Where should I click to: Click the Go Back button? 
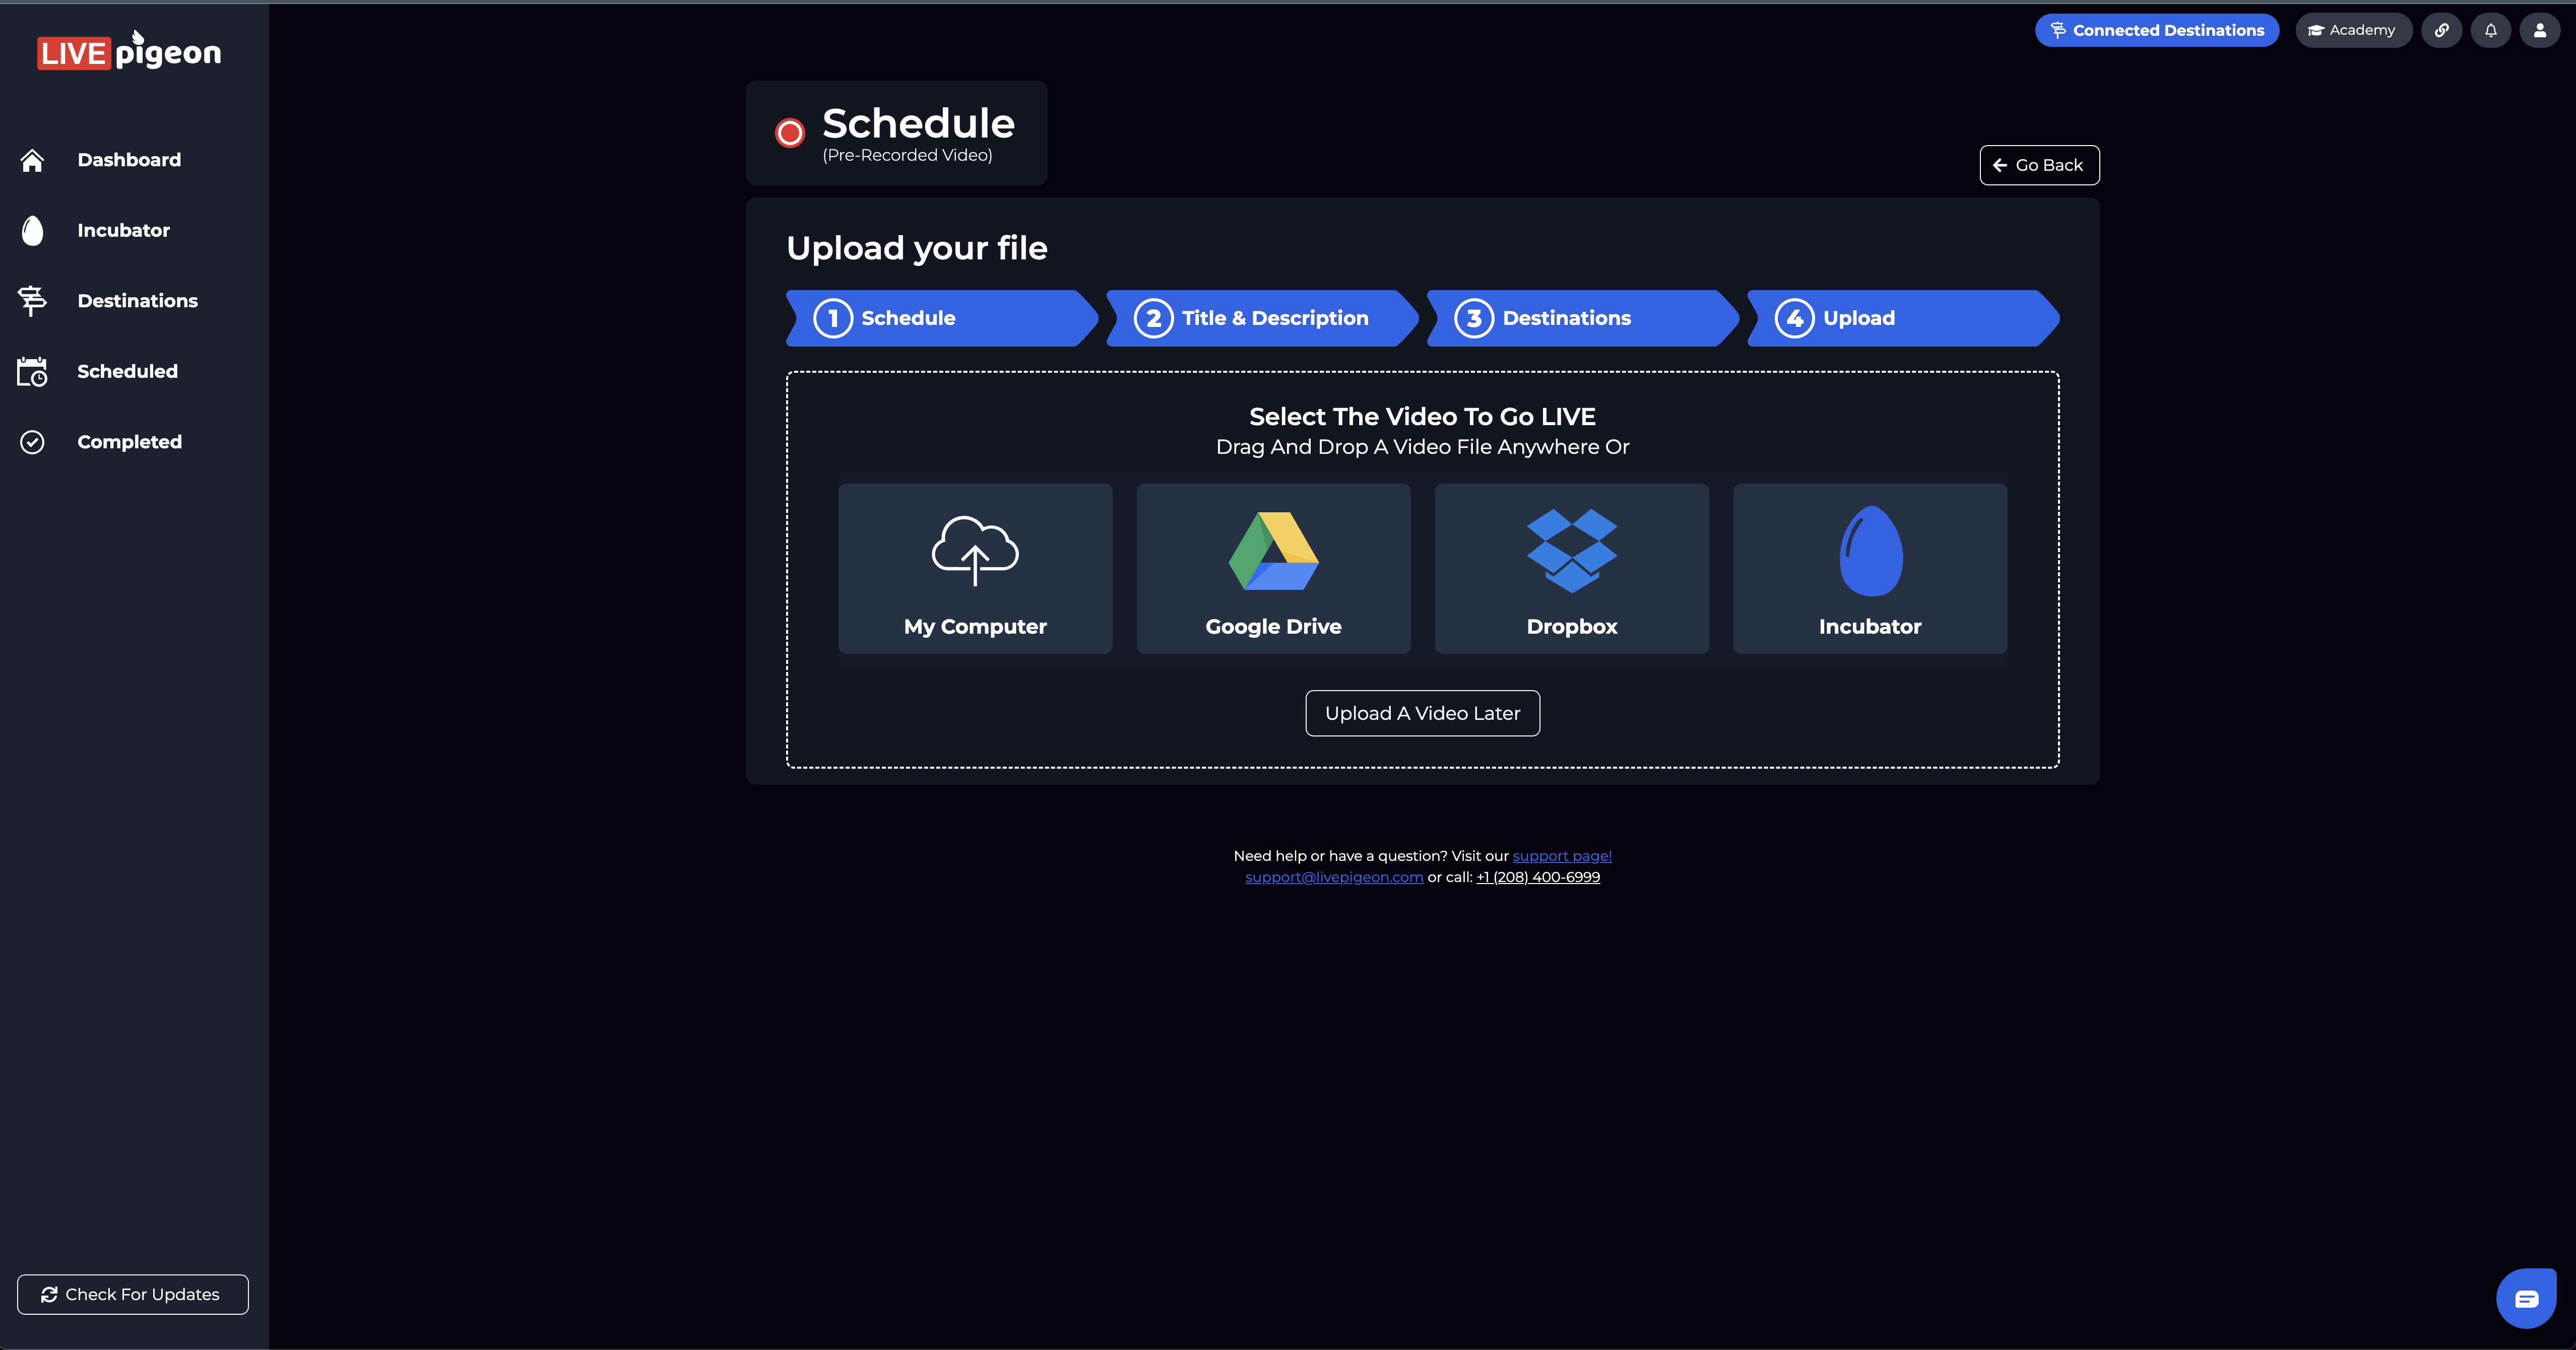tap(2038, 165)
